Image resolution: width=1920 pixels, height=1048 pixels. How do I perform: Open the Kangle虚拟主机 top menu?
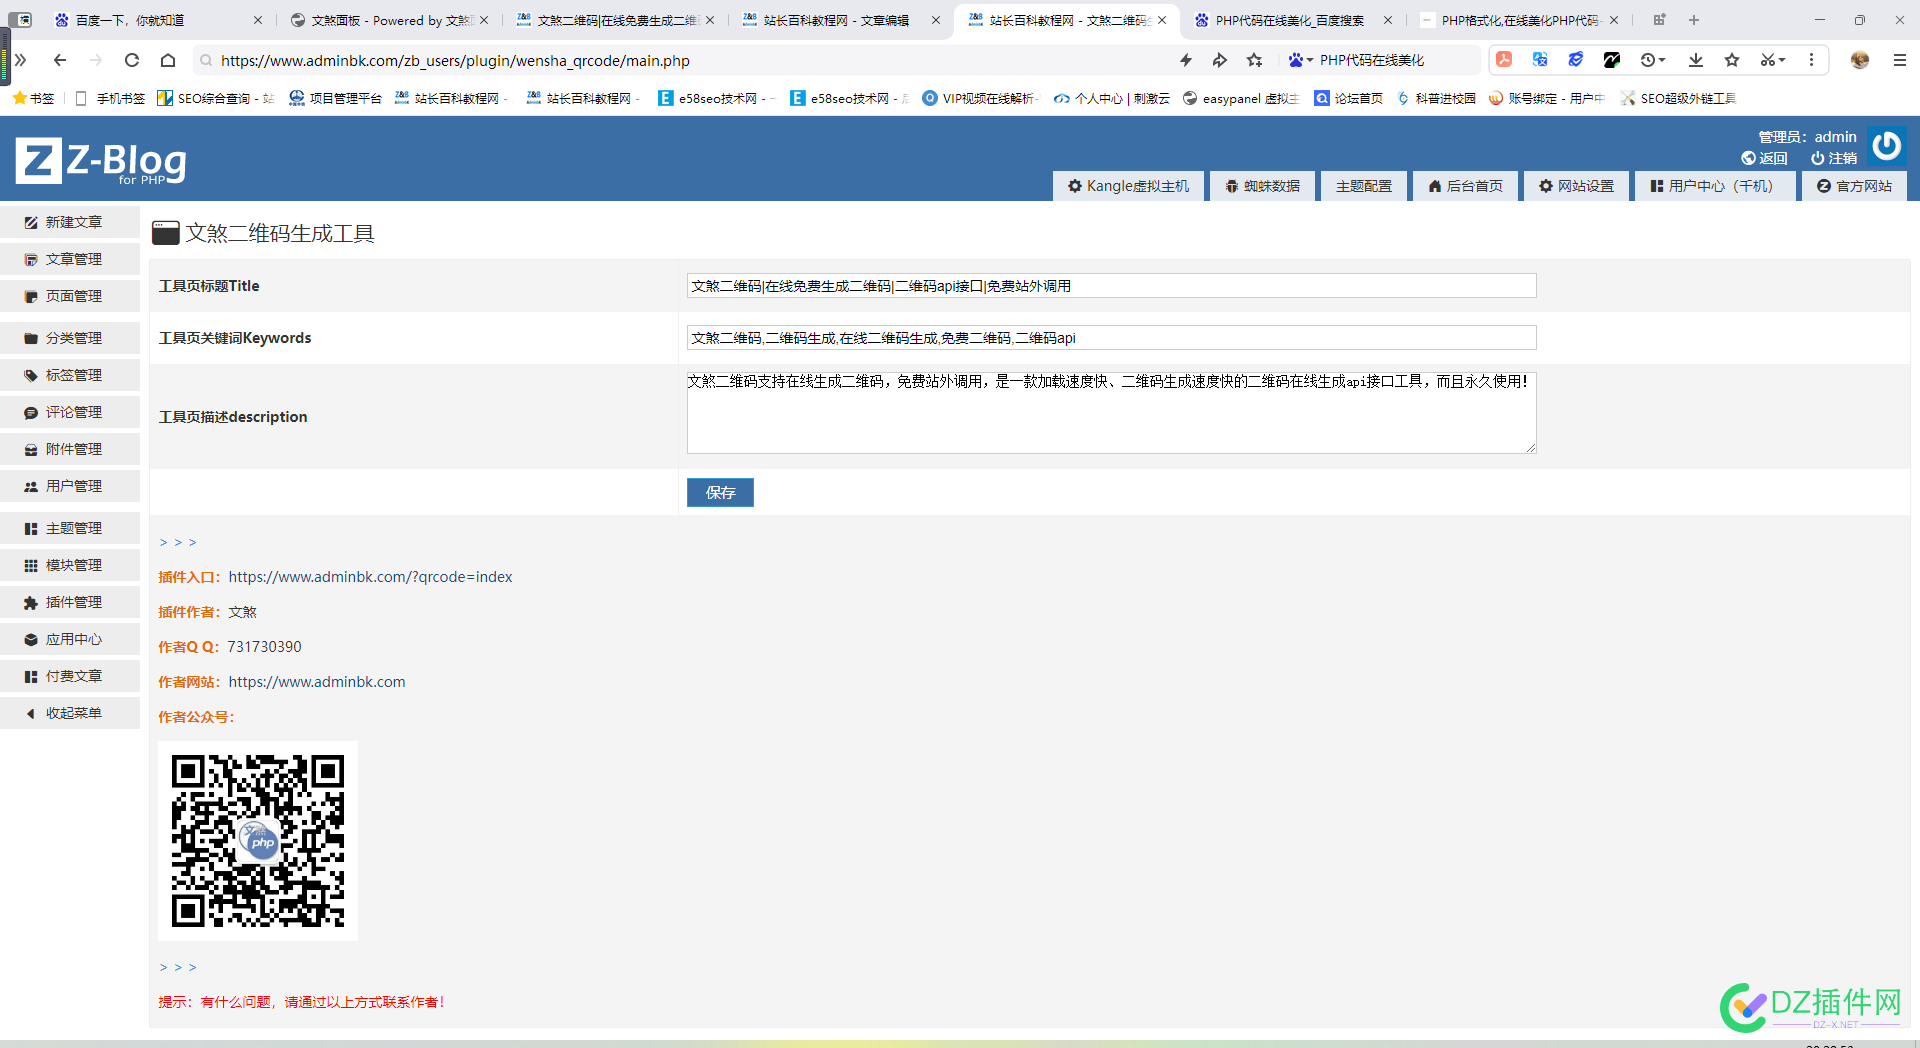coord(1128,186)
